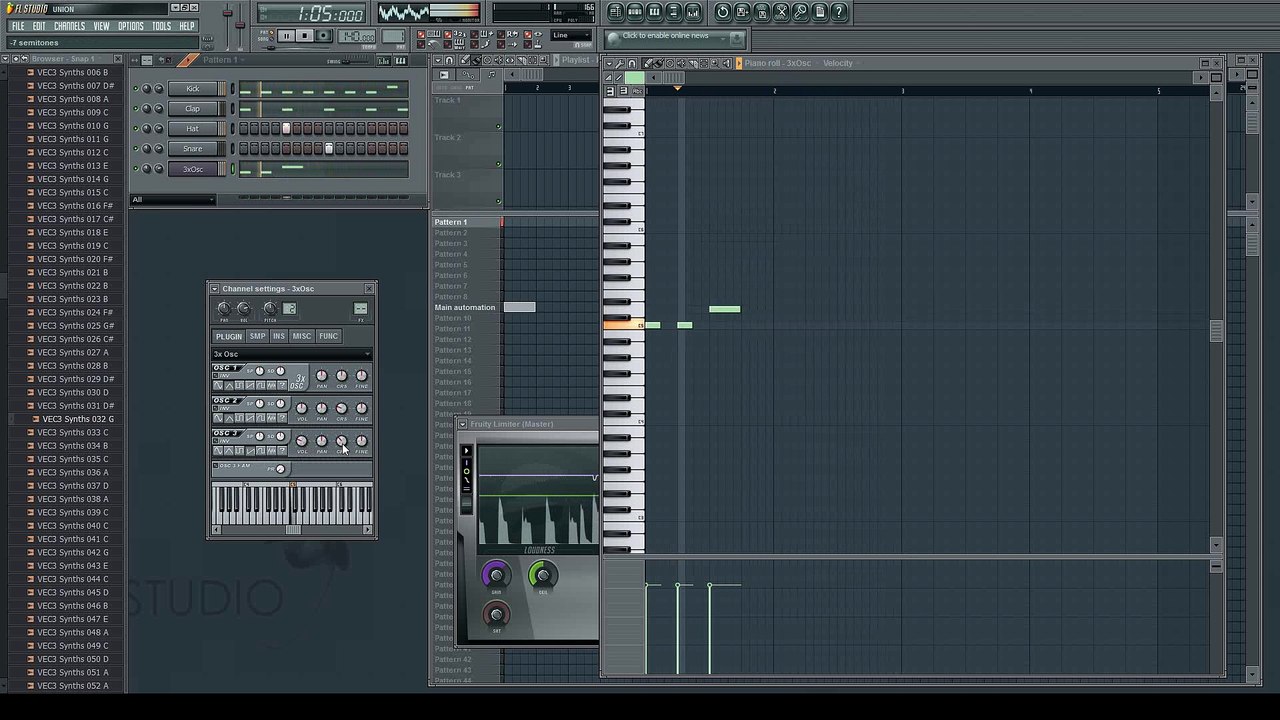Open project info document icon
Viewport: 1280px width, 720px height.
coord(820,12)
